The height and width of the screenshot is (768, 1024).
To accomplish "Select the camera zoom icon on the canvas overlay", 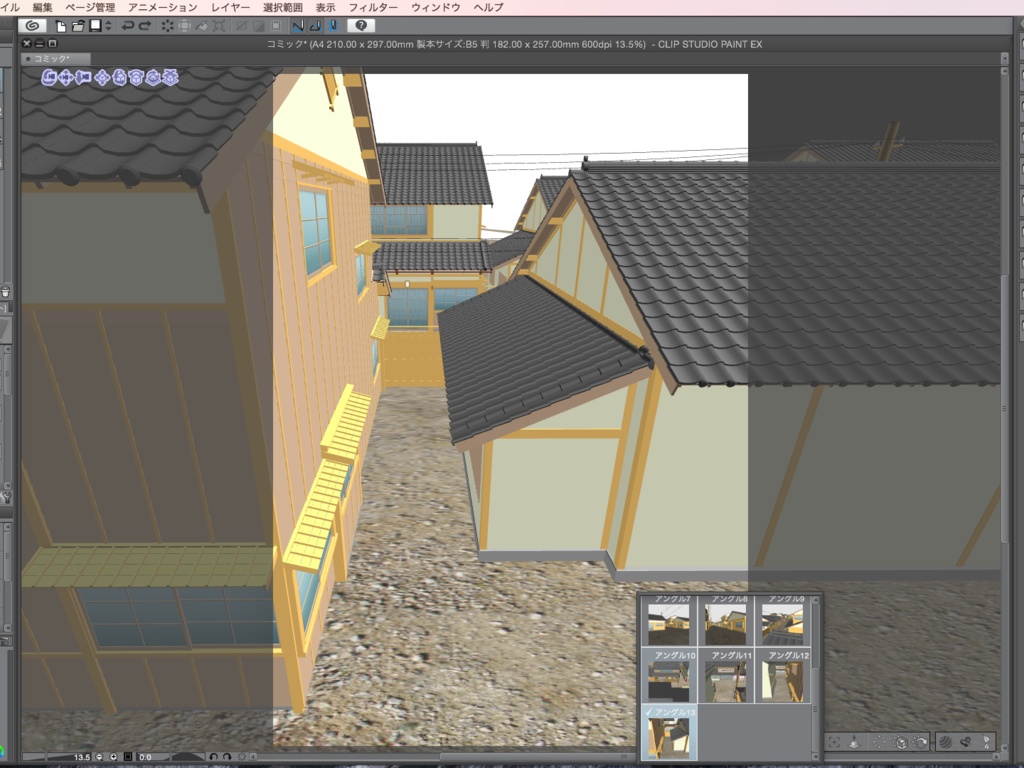I will [83, 79].
